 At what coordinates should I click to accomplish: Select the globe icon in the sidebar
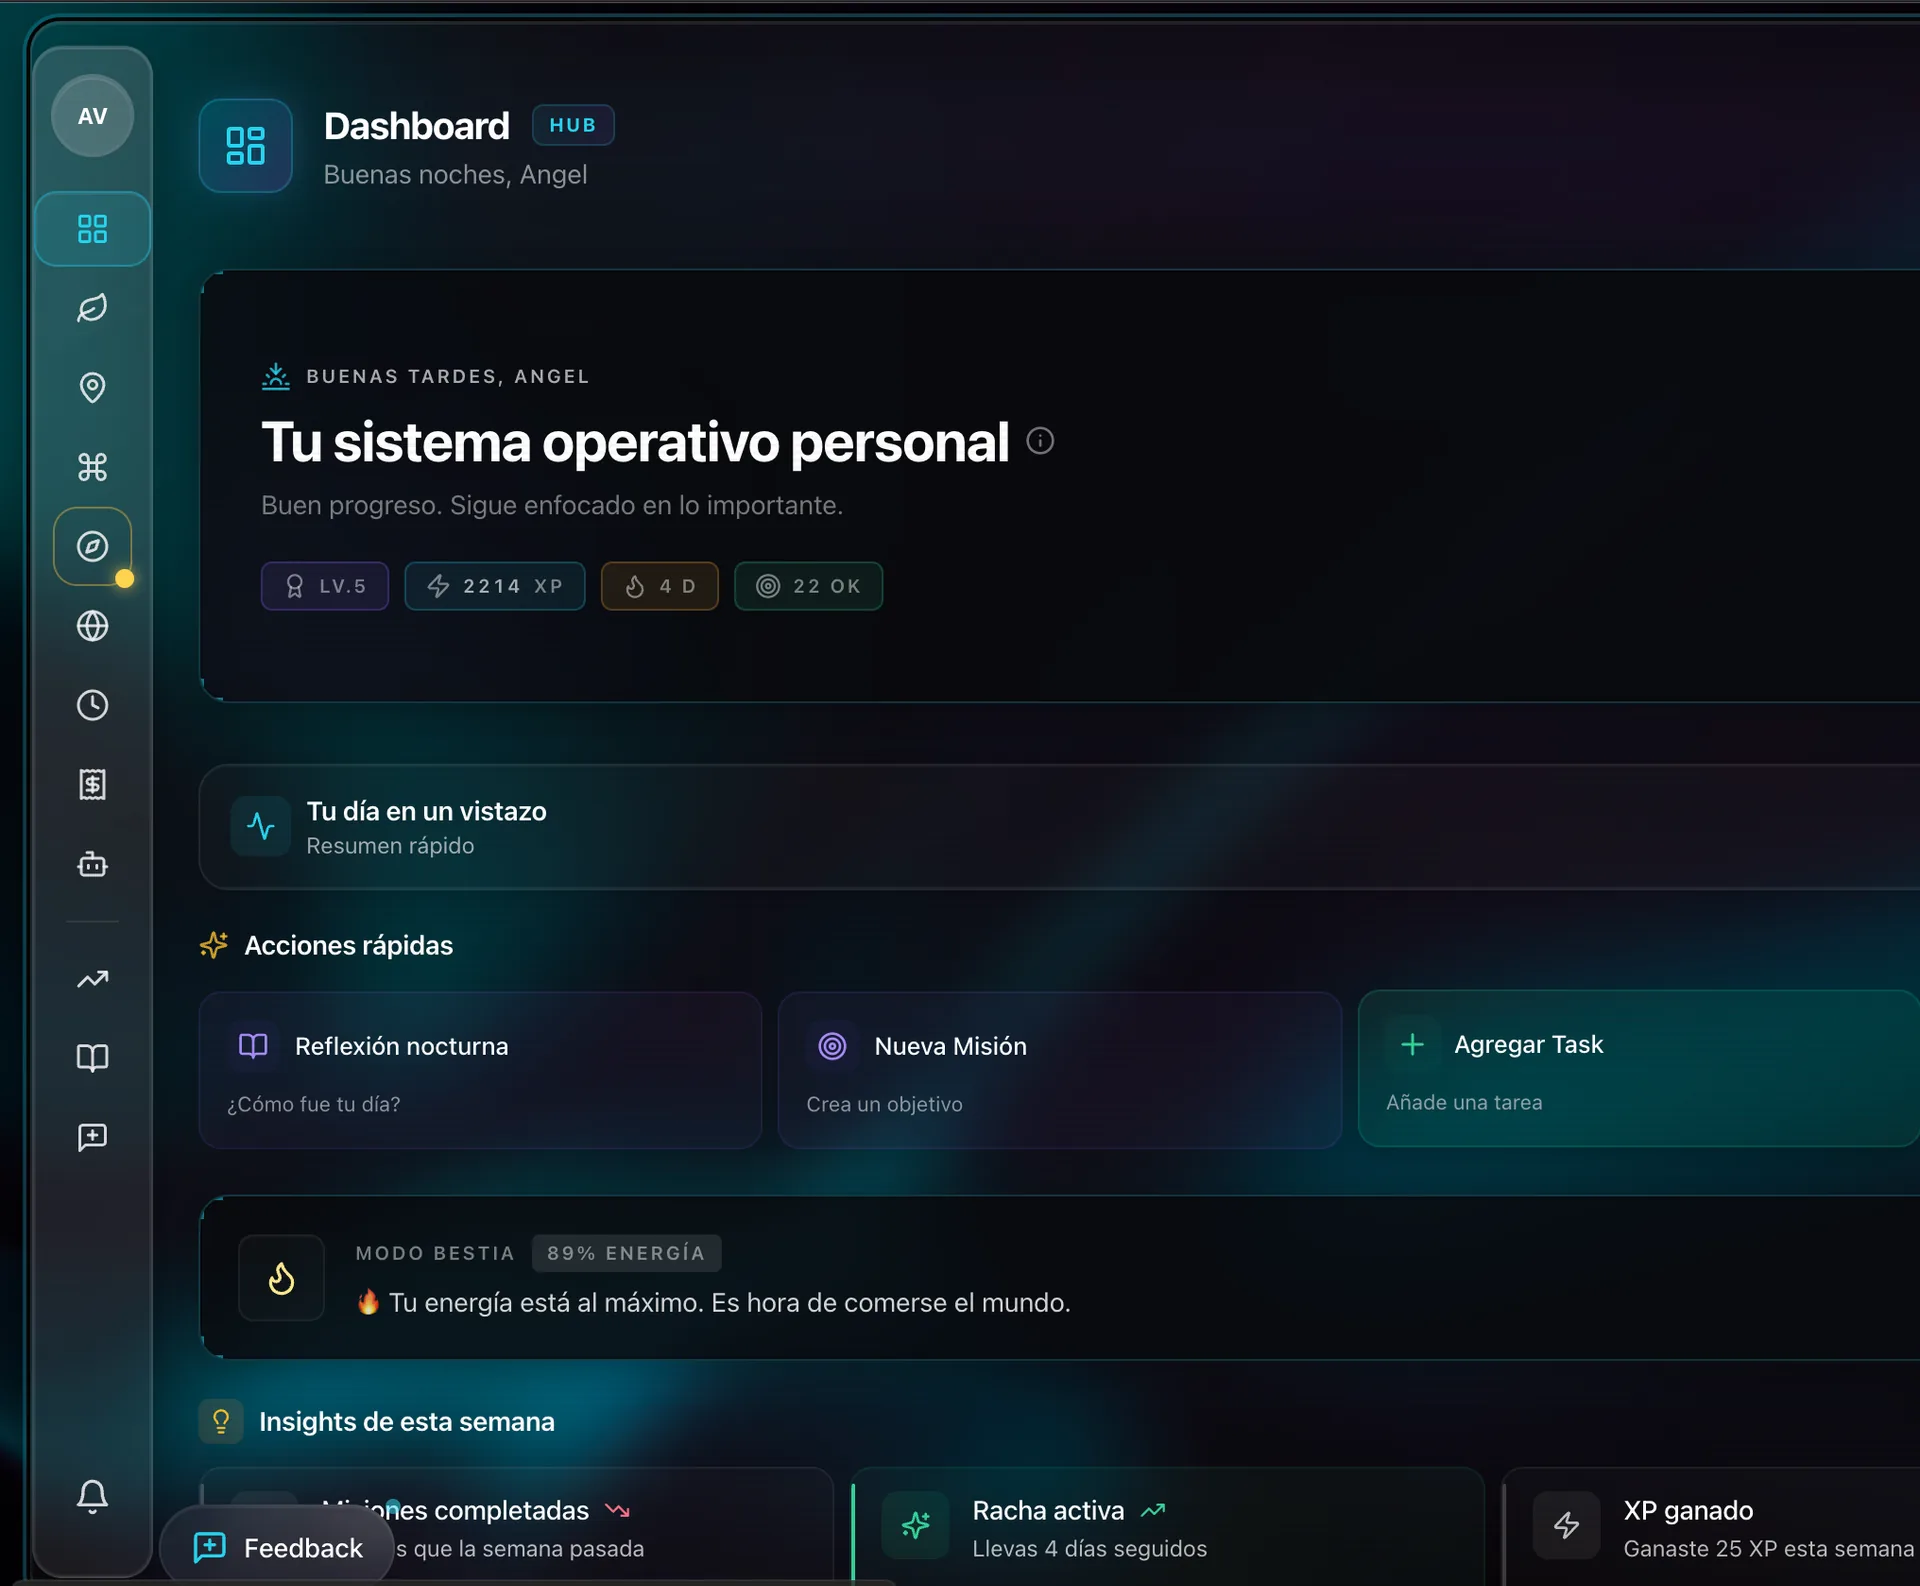click(92, 627)
